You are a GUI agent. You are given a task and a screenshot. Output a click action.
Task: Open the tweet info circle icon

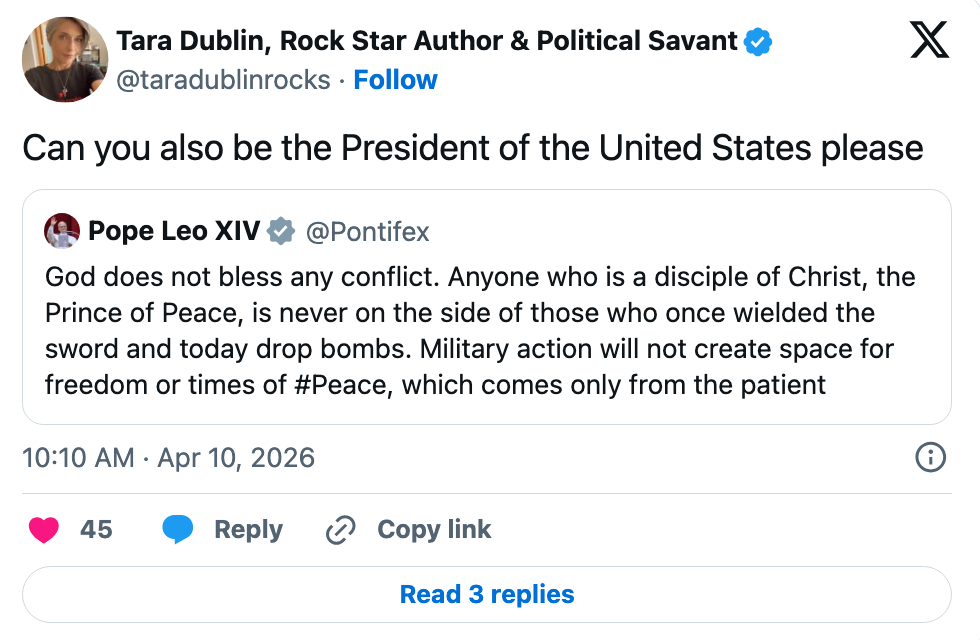930,458
